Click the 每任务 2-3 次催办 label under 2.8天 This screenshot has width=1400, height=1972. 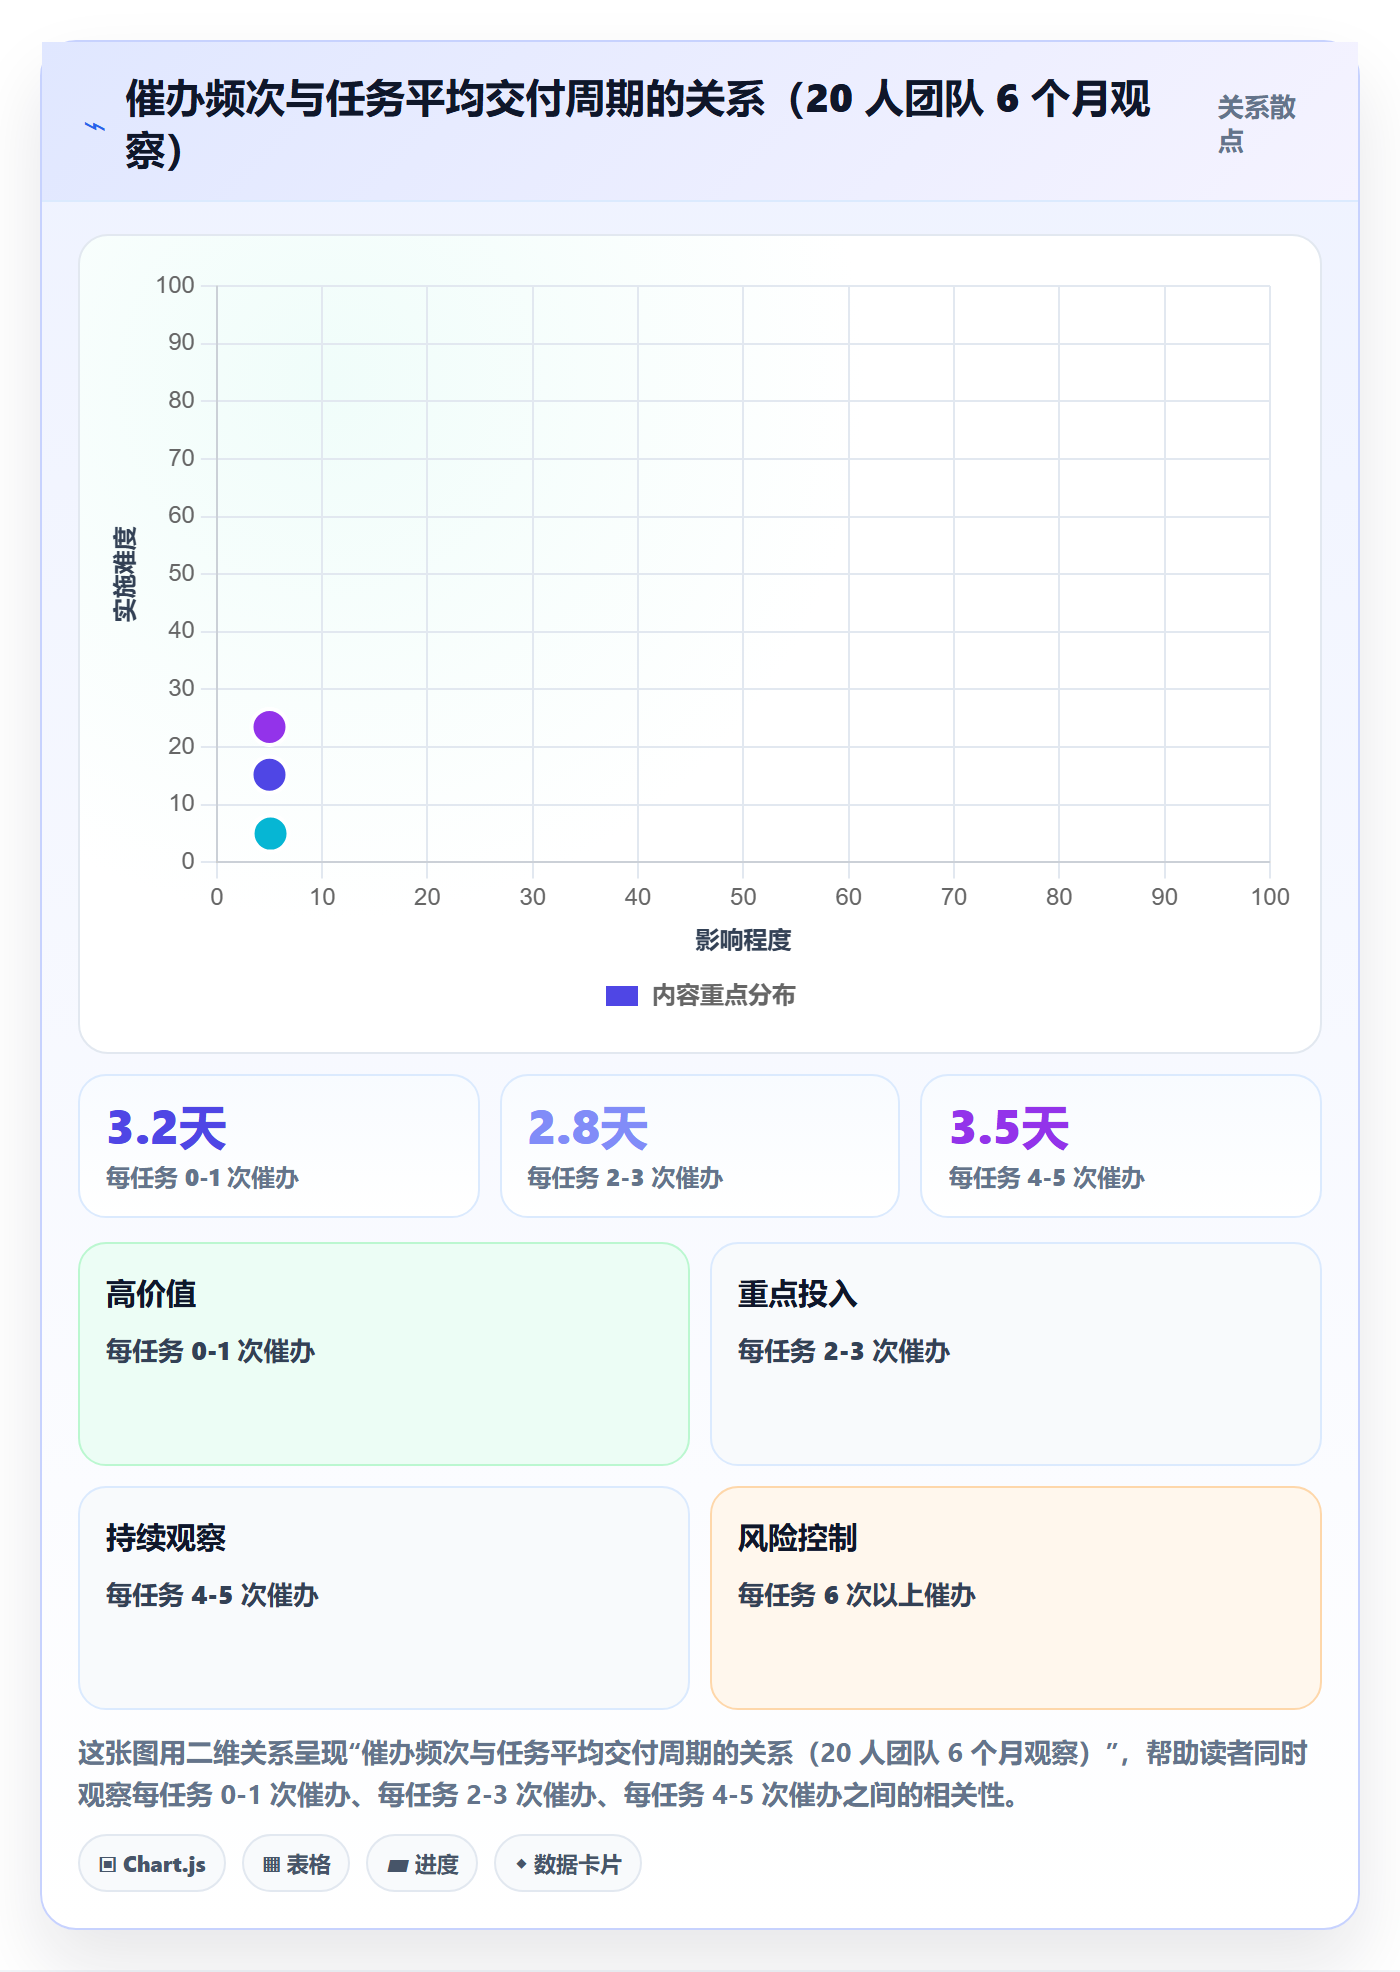(625, 1178)
